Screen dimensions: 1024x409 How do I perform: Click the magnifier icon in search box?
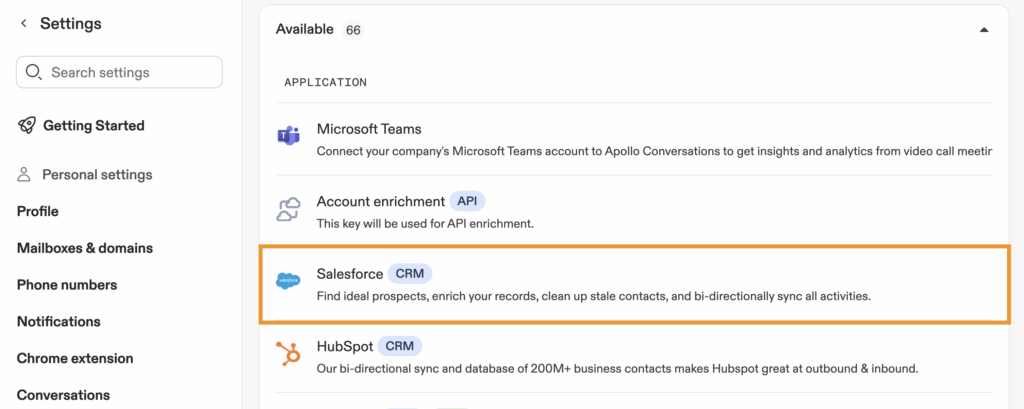[34, 72]
